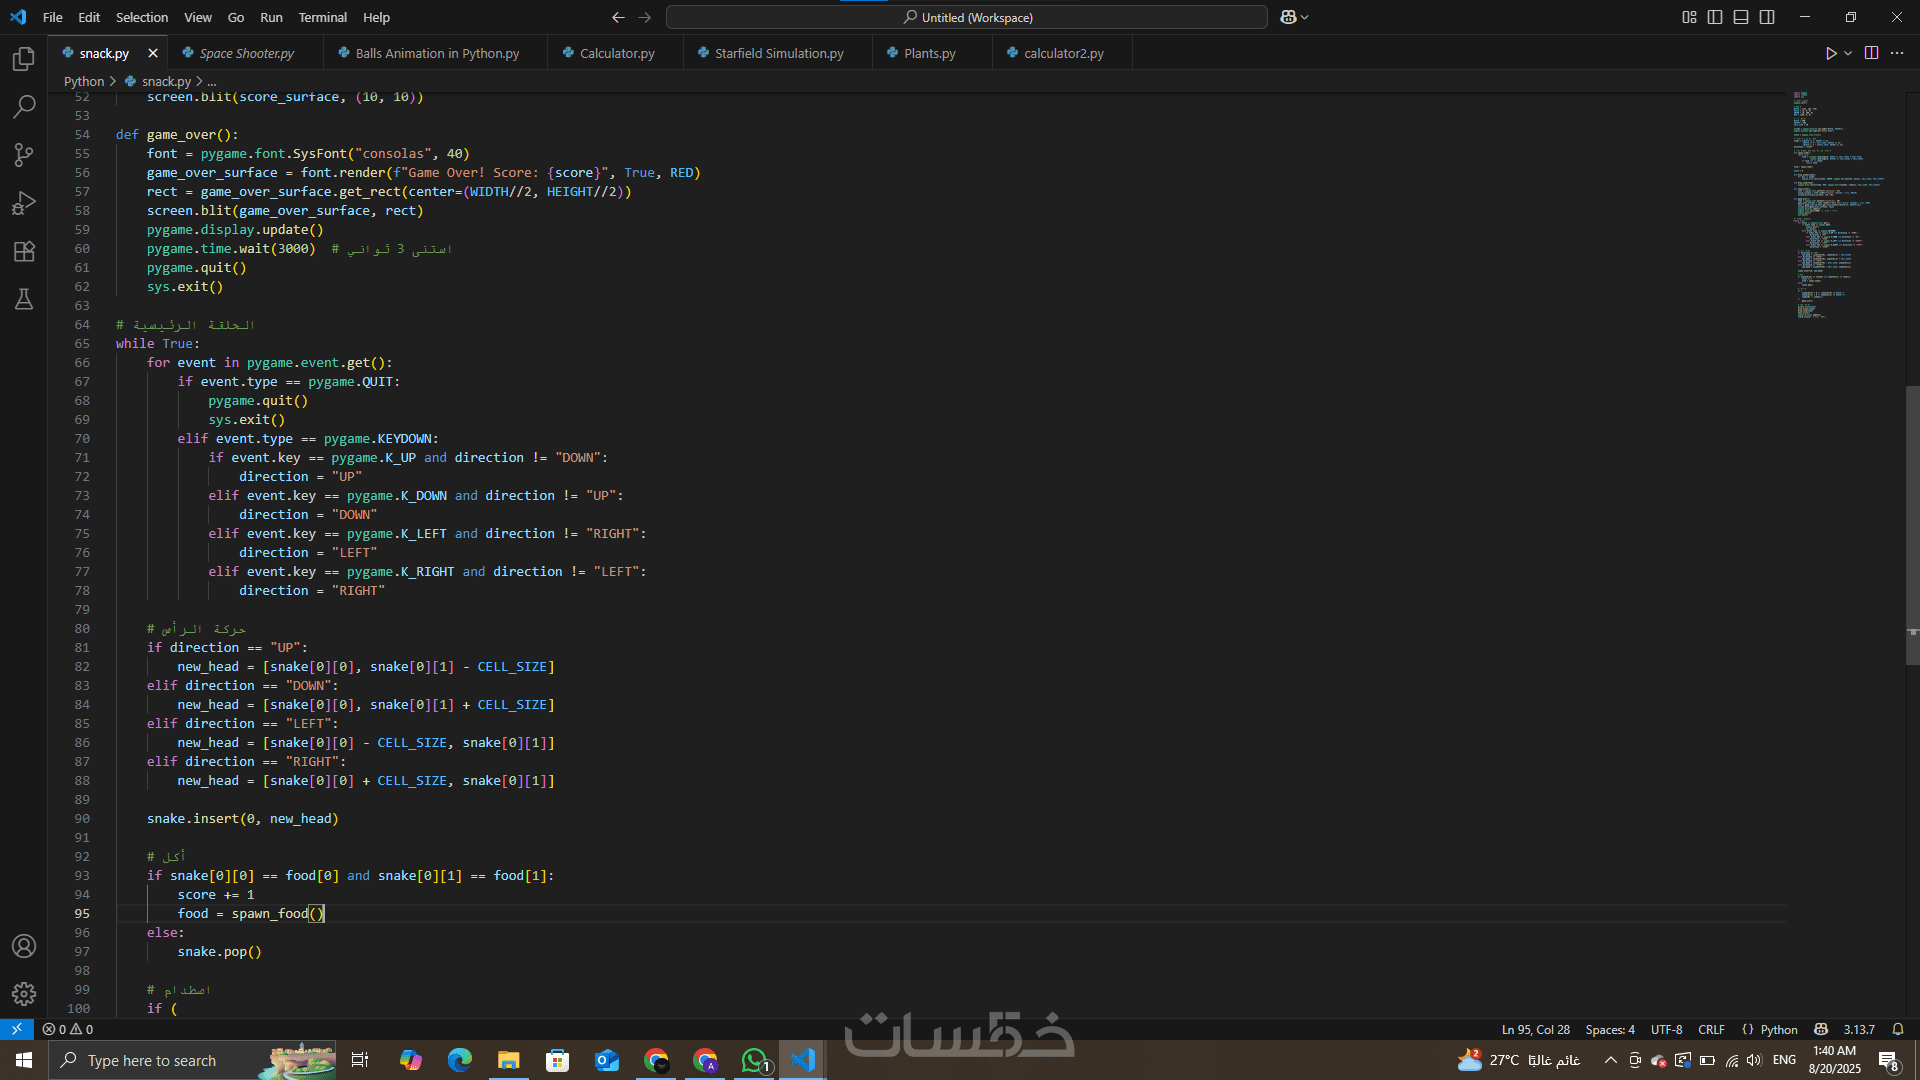Toggle the primary side bar layout button
The image size is (1920, 1080).
1715,17
